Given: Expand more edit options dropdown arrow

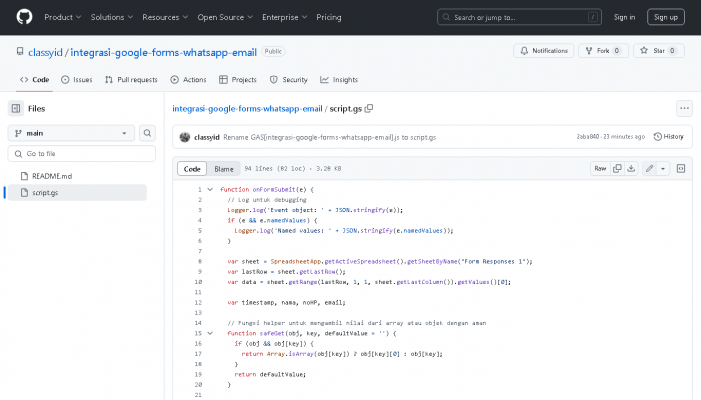Looking at the screenshot, I should [x=663, y=169].
